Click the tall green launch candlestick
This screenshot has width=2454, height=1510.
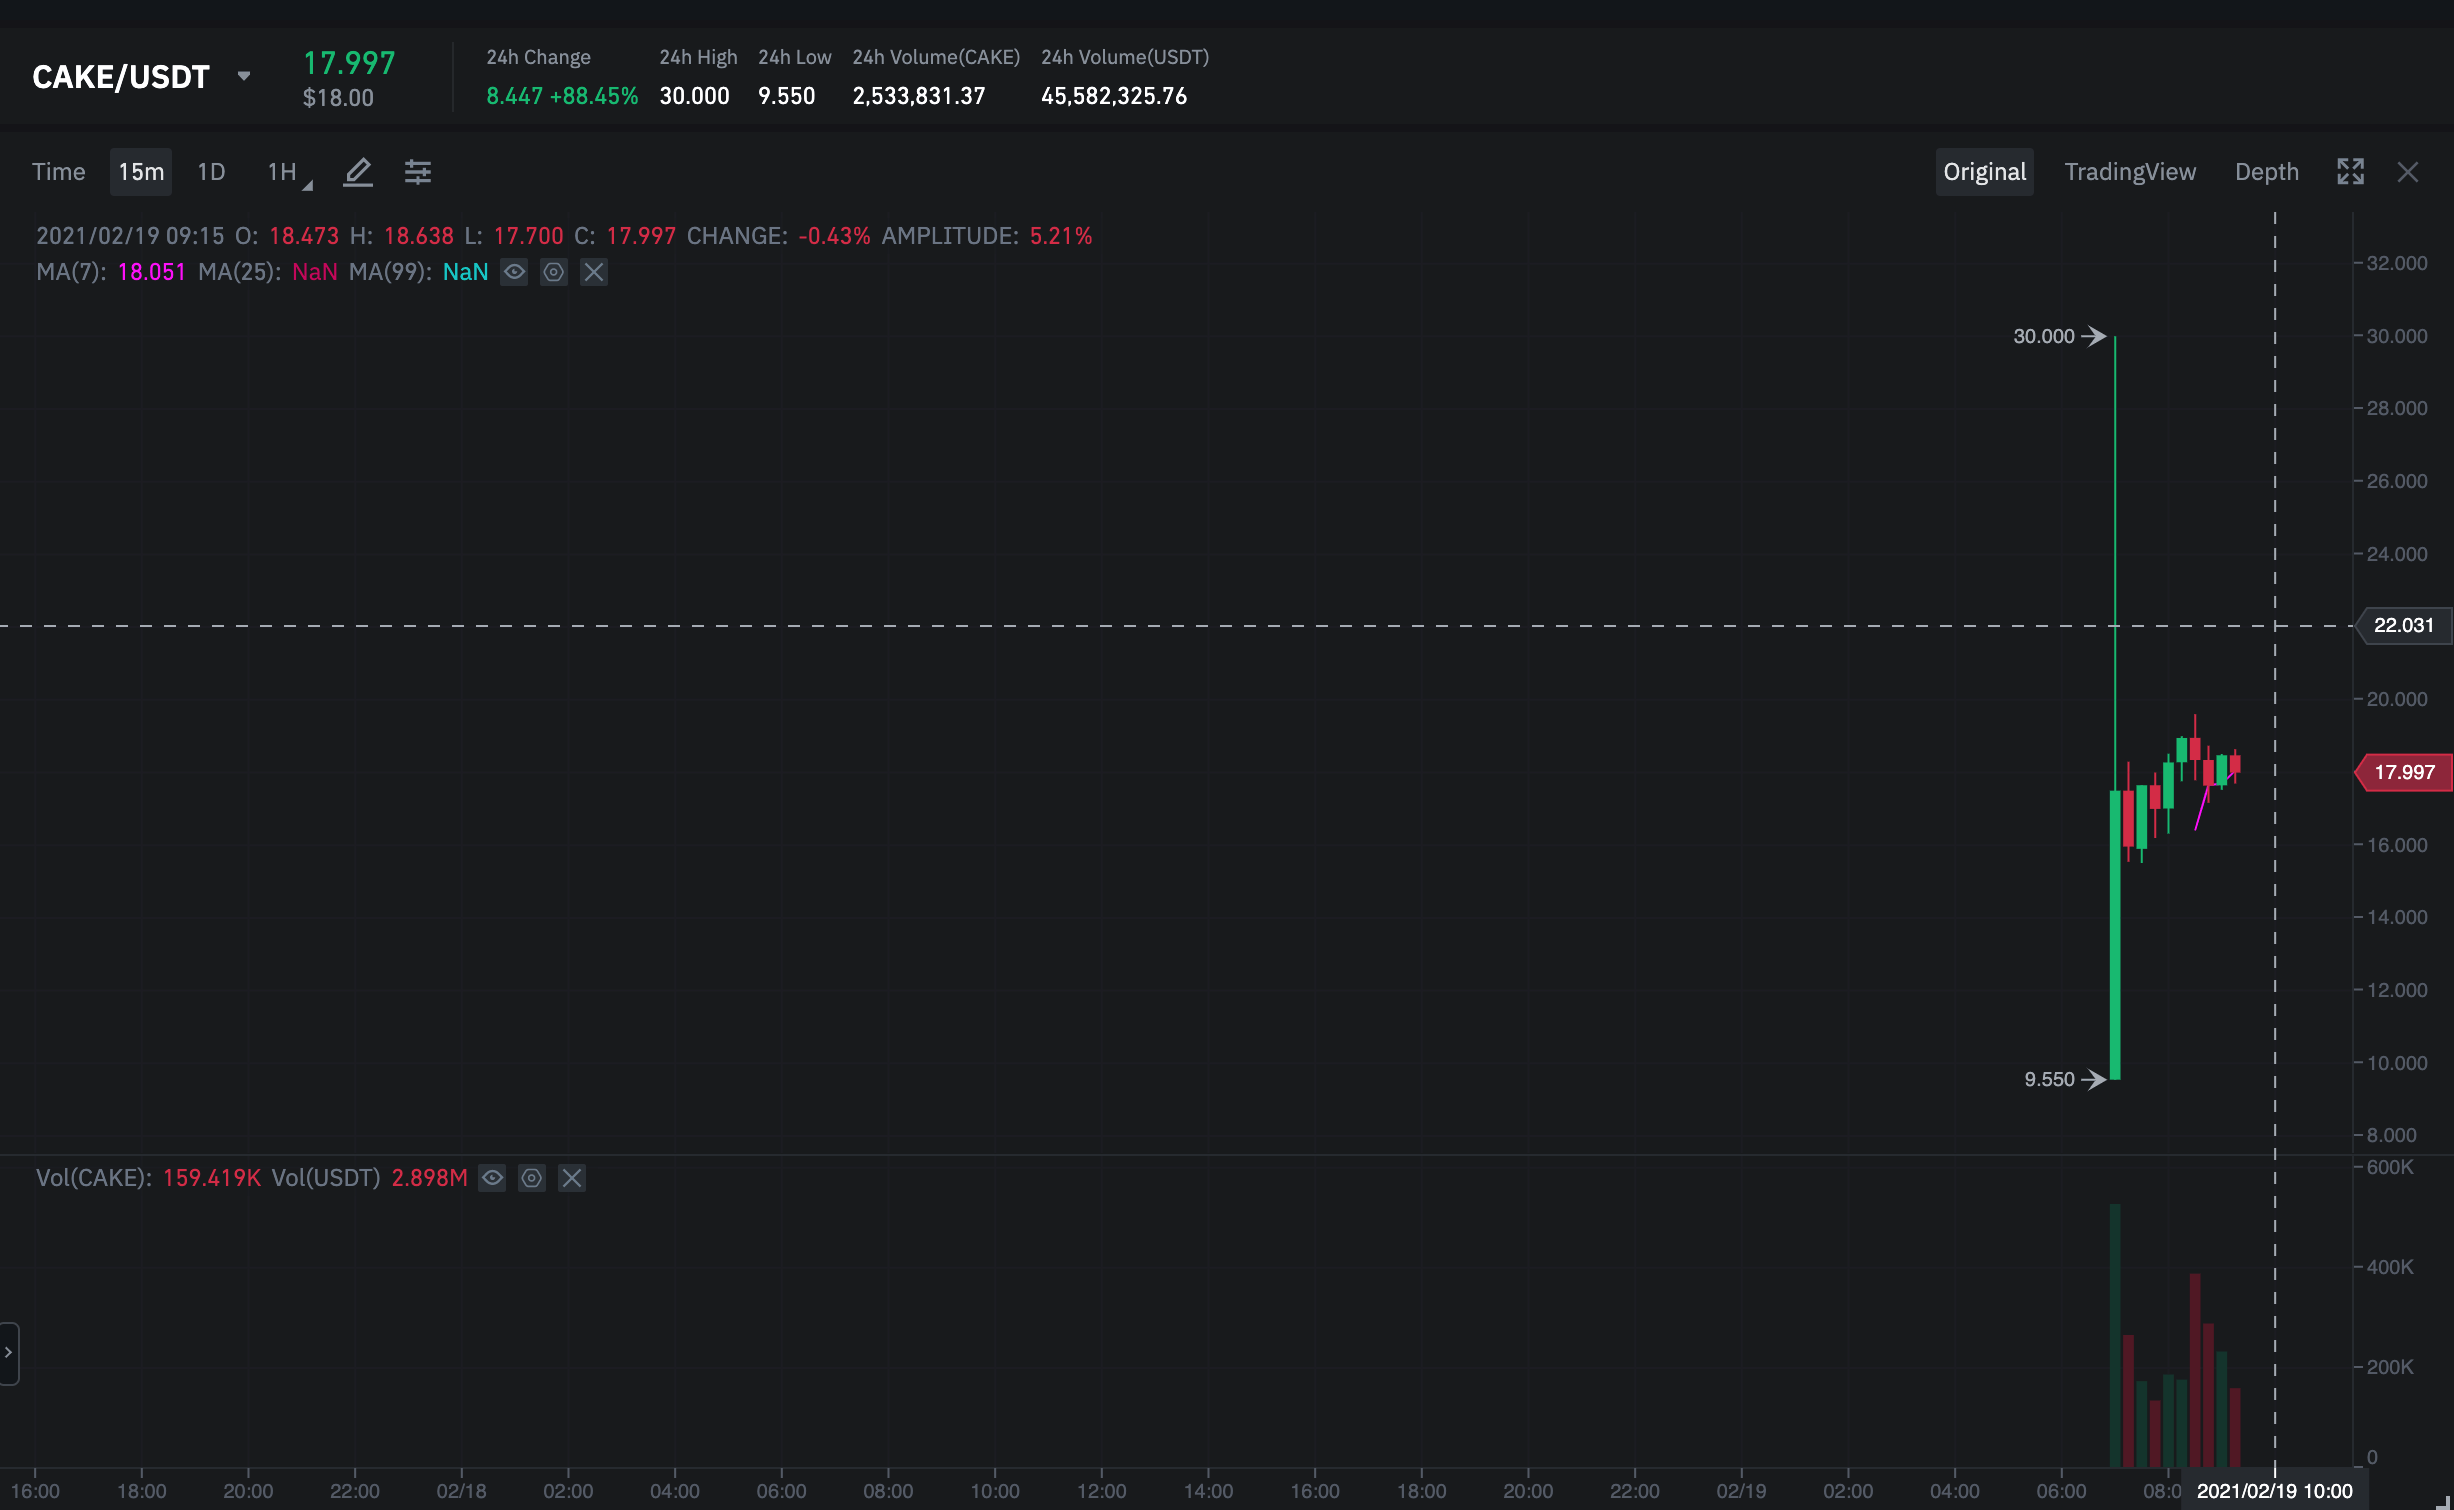[x=2115, y=935]
